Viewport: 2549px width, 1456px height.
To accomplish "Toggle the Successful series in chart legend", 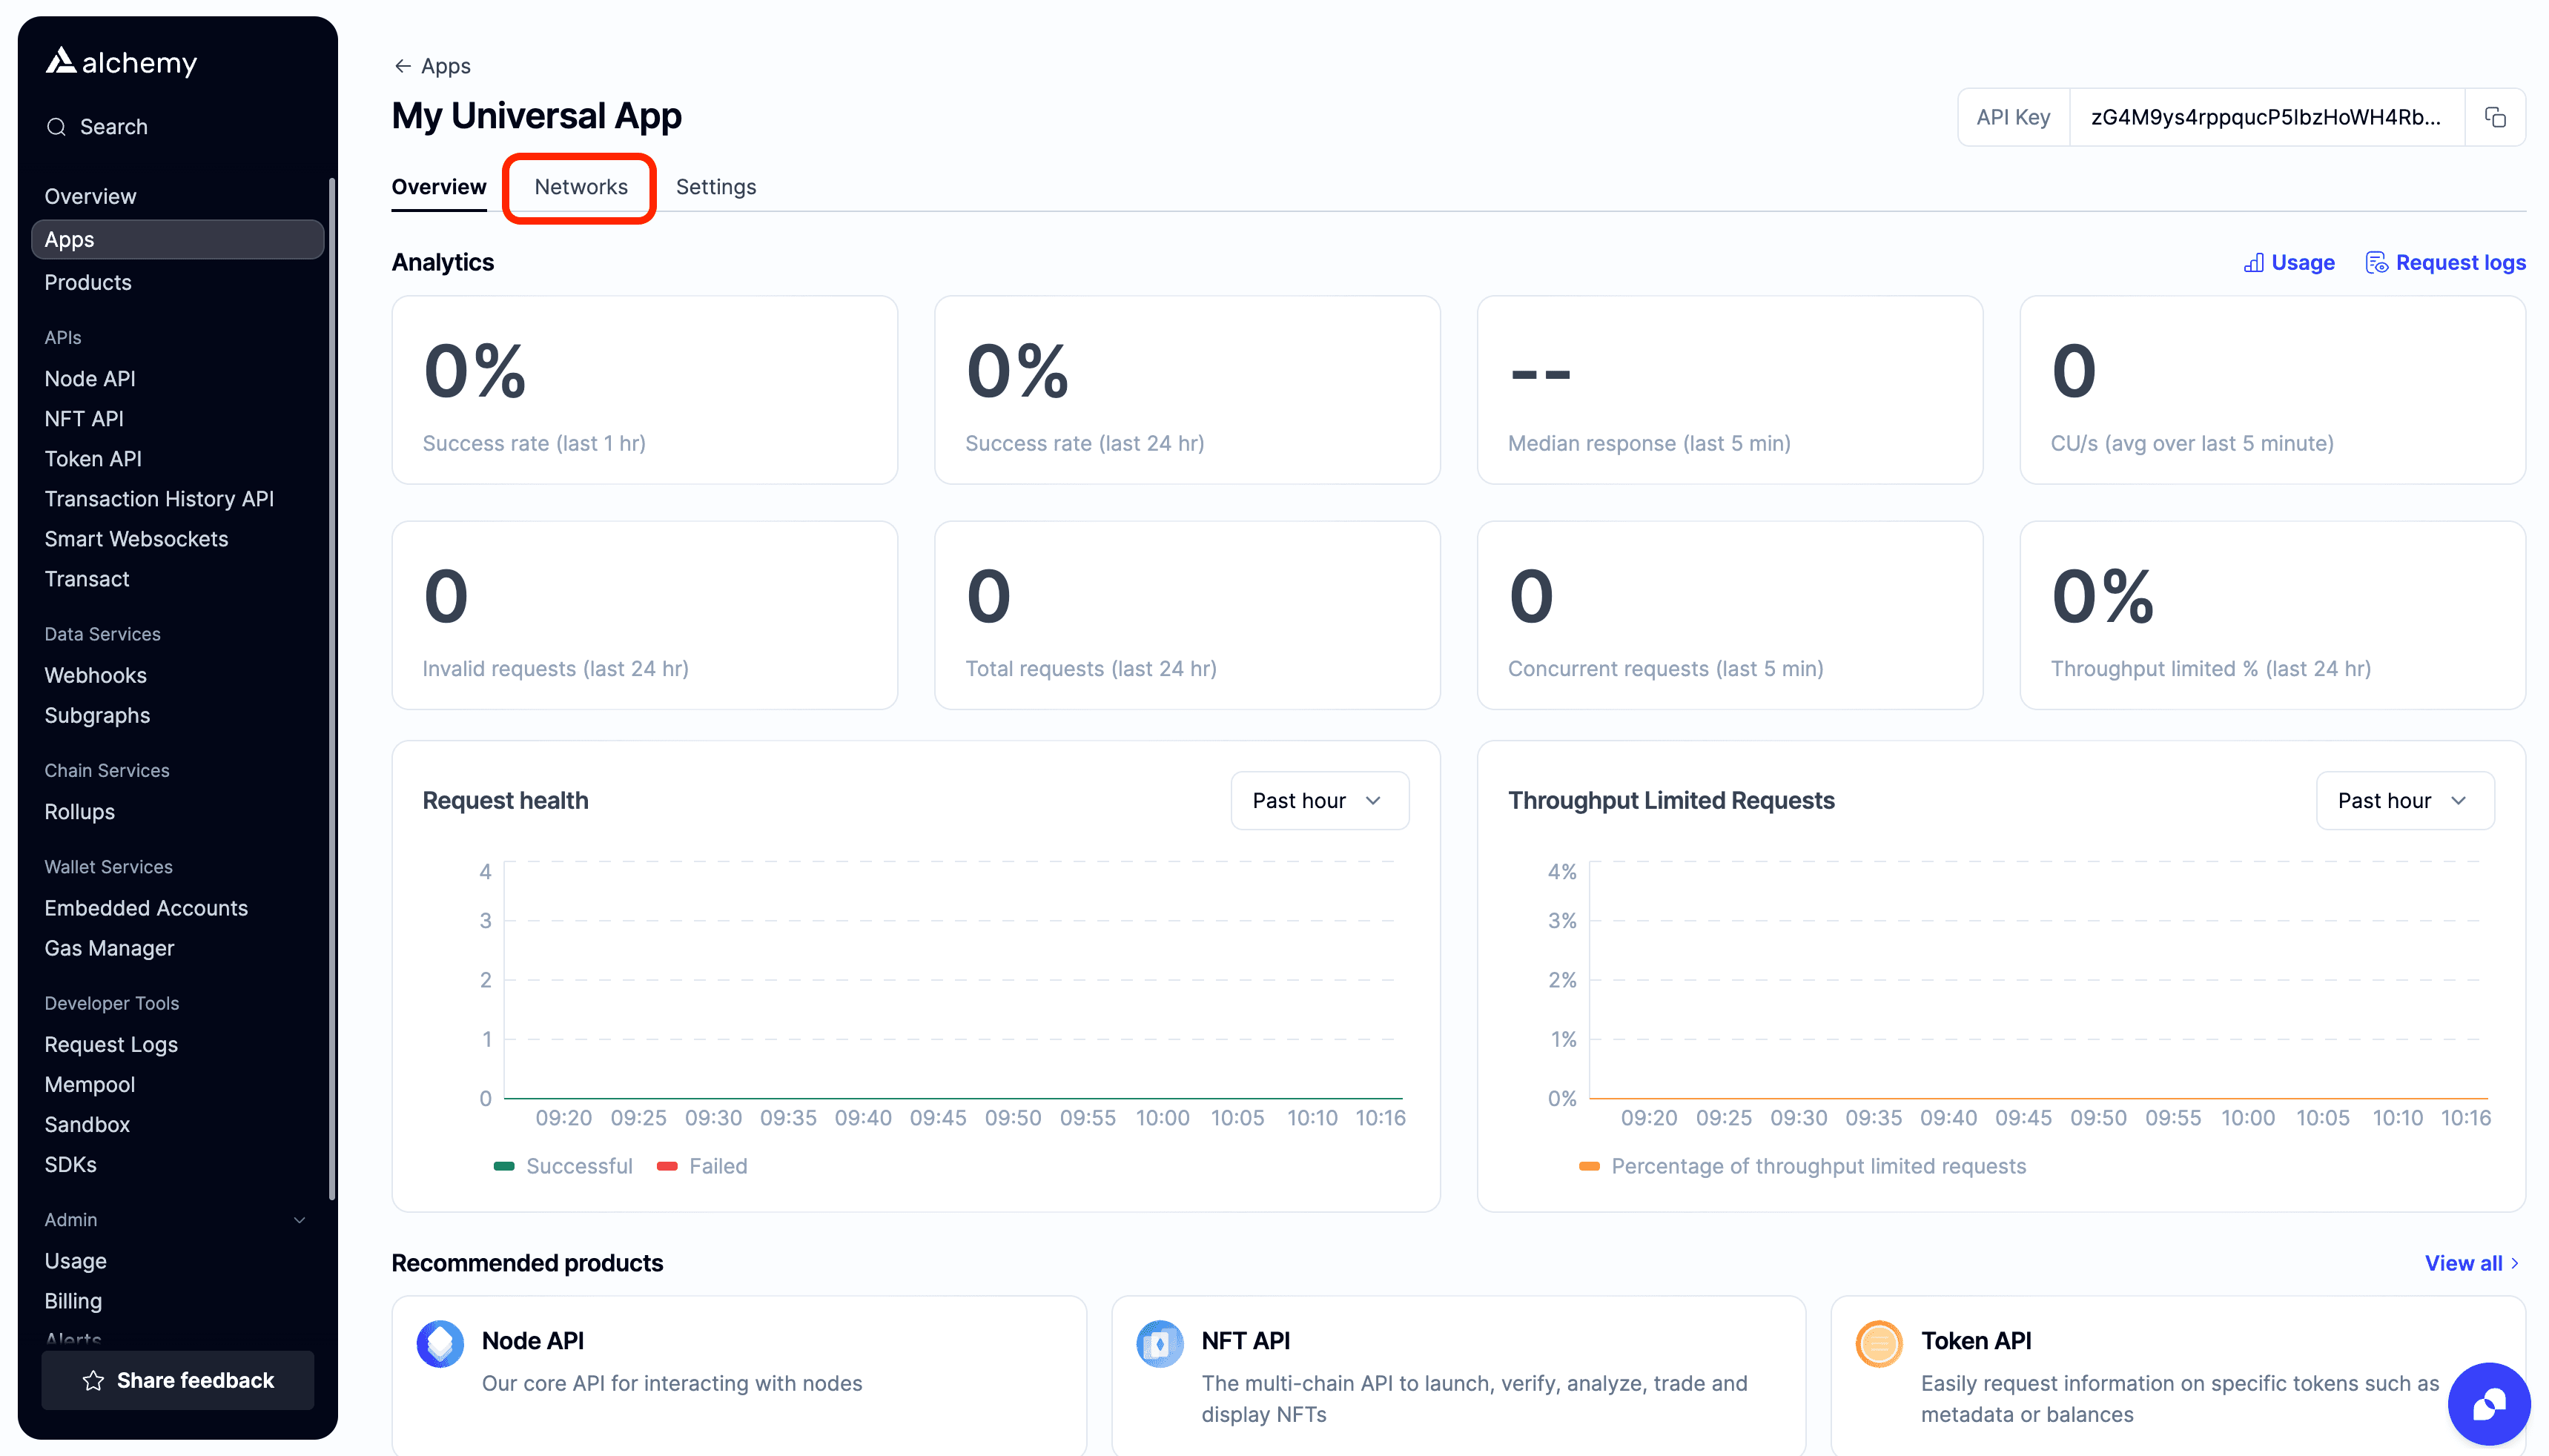I will tap(564, 1166).
